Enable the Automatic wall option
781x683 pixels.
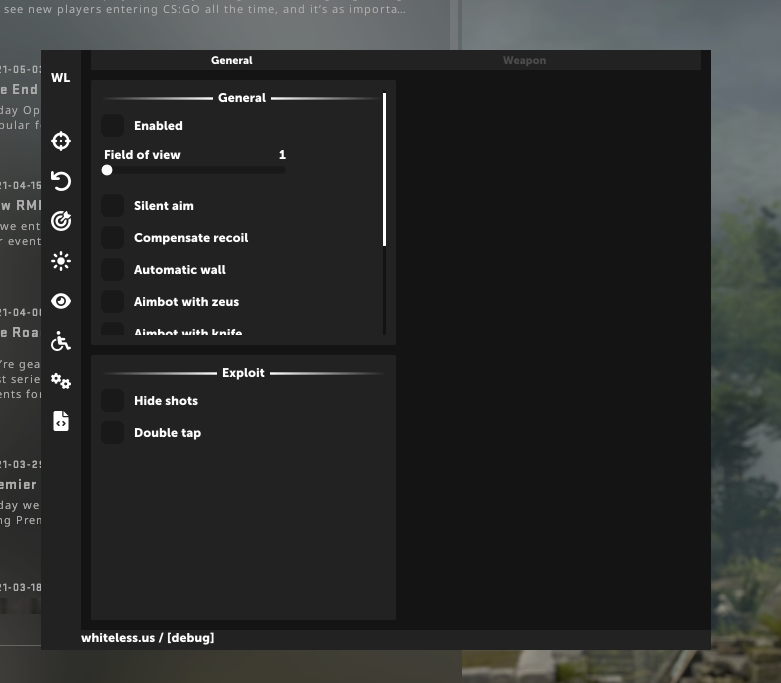[113, 270]
